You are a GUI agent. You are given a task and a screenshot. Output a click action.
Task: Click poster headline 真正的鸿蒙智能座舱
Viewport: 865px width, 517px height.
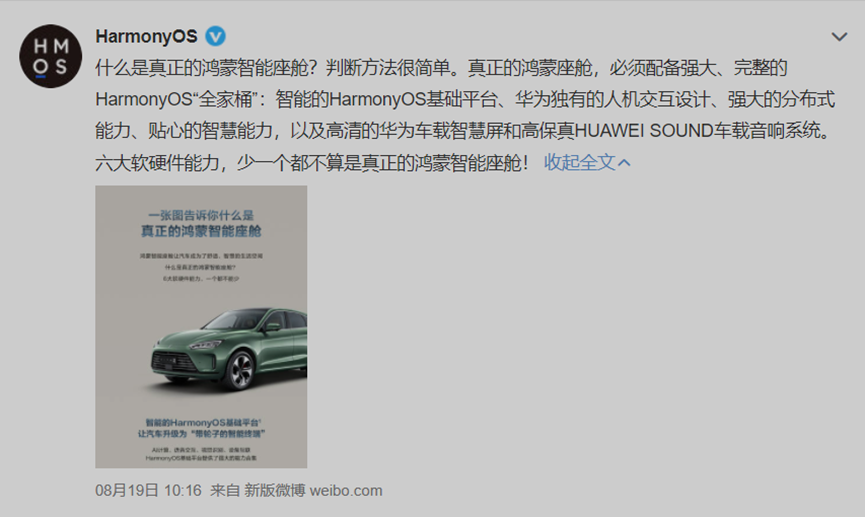pyautogui.click(x=201, y=231)
